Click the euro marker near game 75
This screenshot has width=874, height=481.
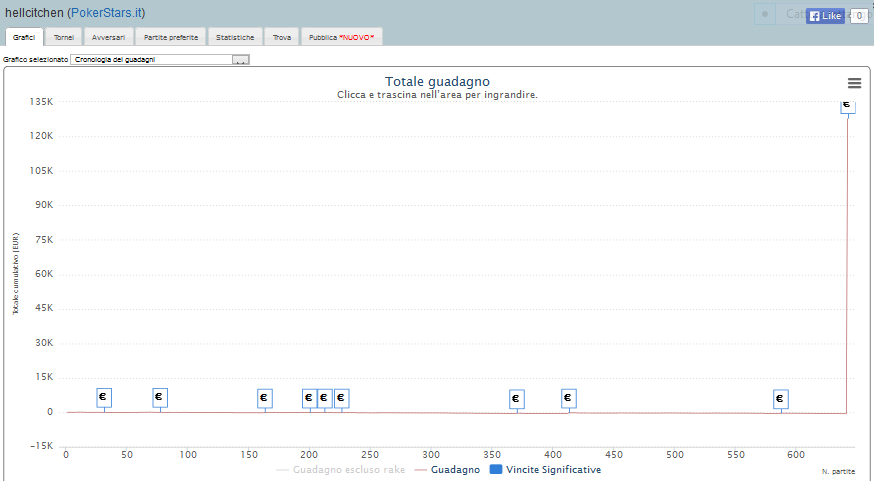coord(159,397)
